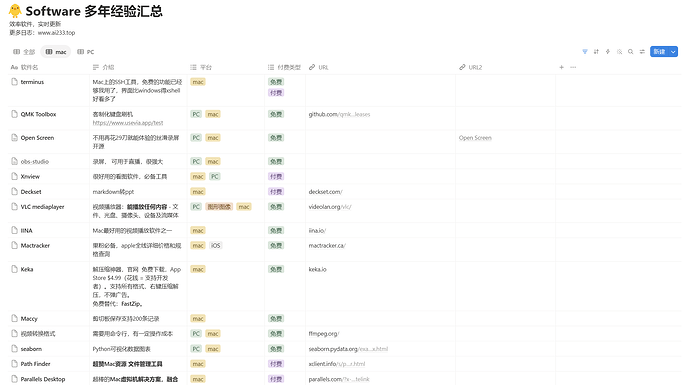Screen dimensions: 690x385
Task: Open the view settings sliders icon
Action: (x=642, y=52)
